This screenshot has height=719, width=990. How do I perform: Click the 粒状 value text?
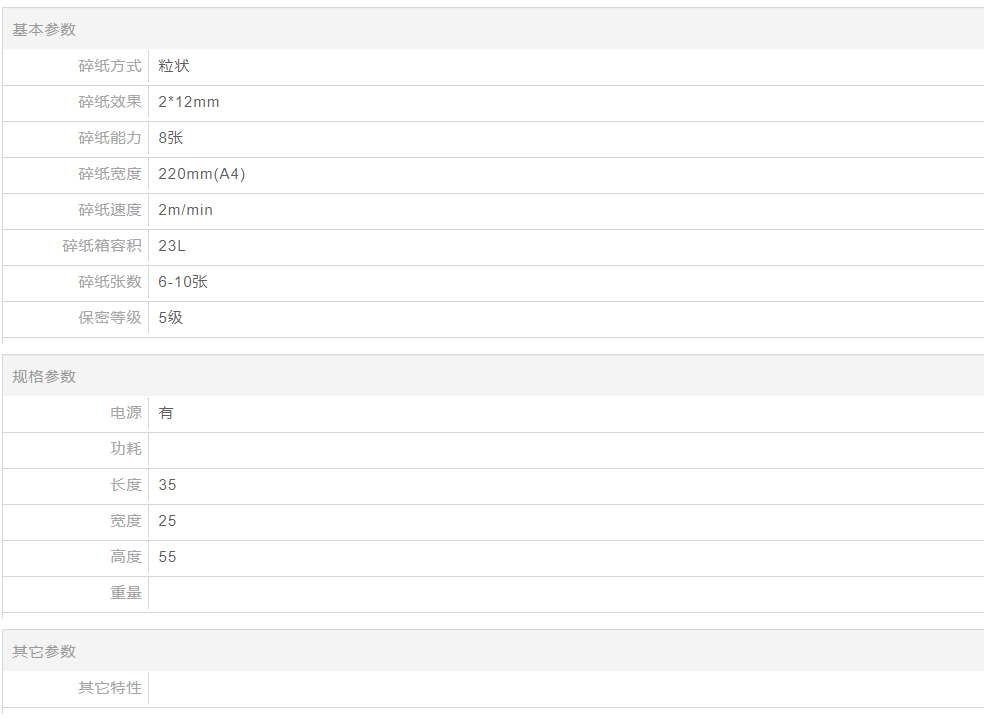[174, 66]
